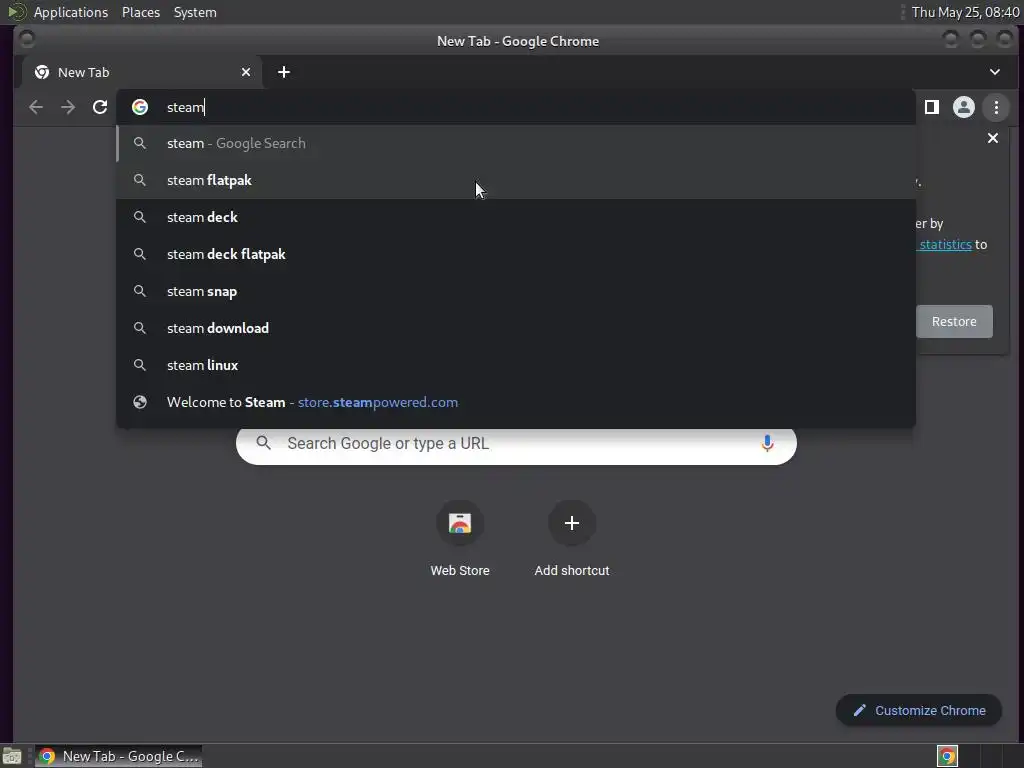Open the Applications menu
The image size is (1024, 768).
[71, 12]
